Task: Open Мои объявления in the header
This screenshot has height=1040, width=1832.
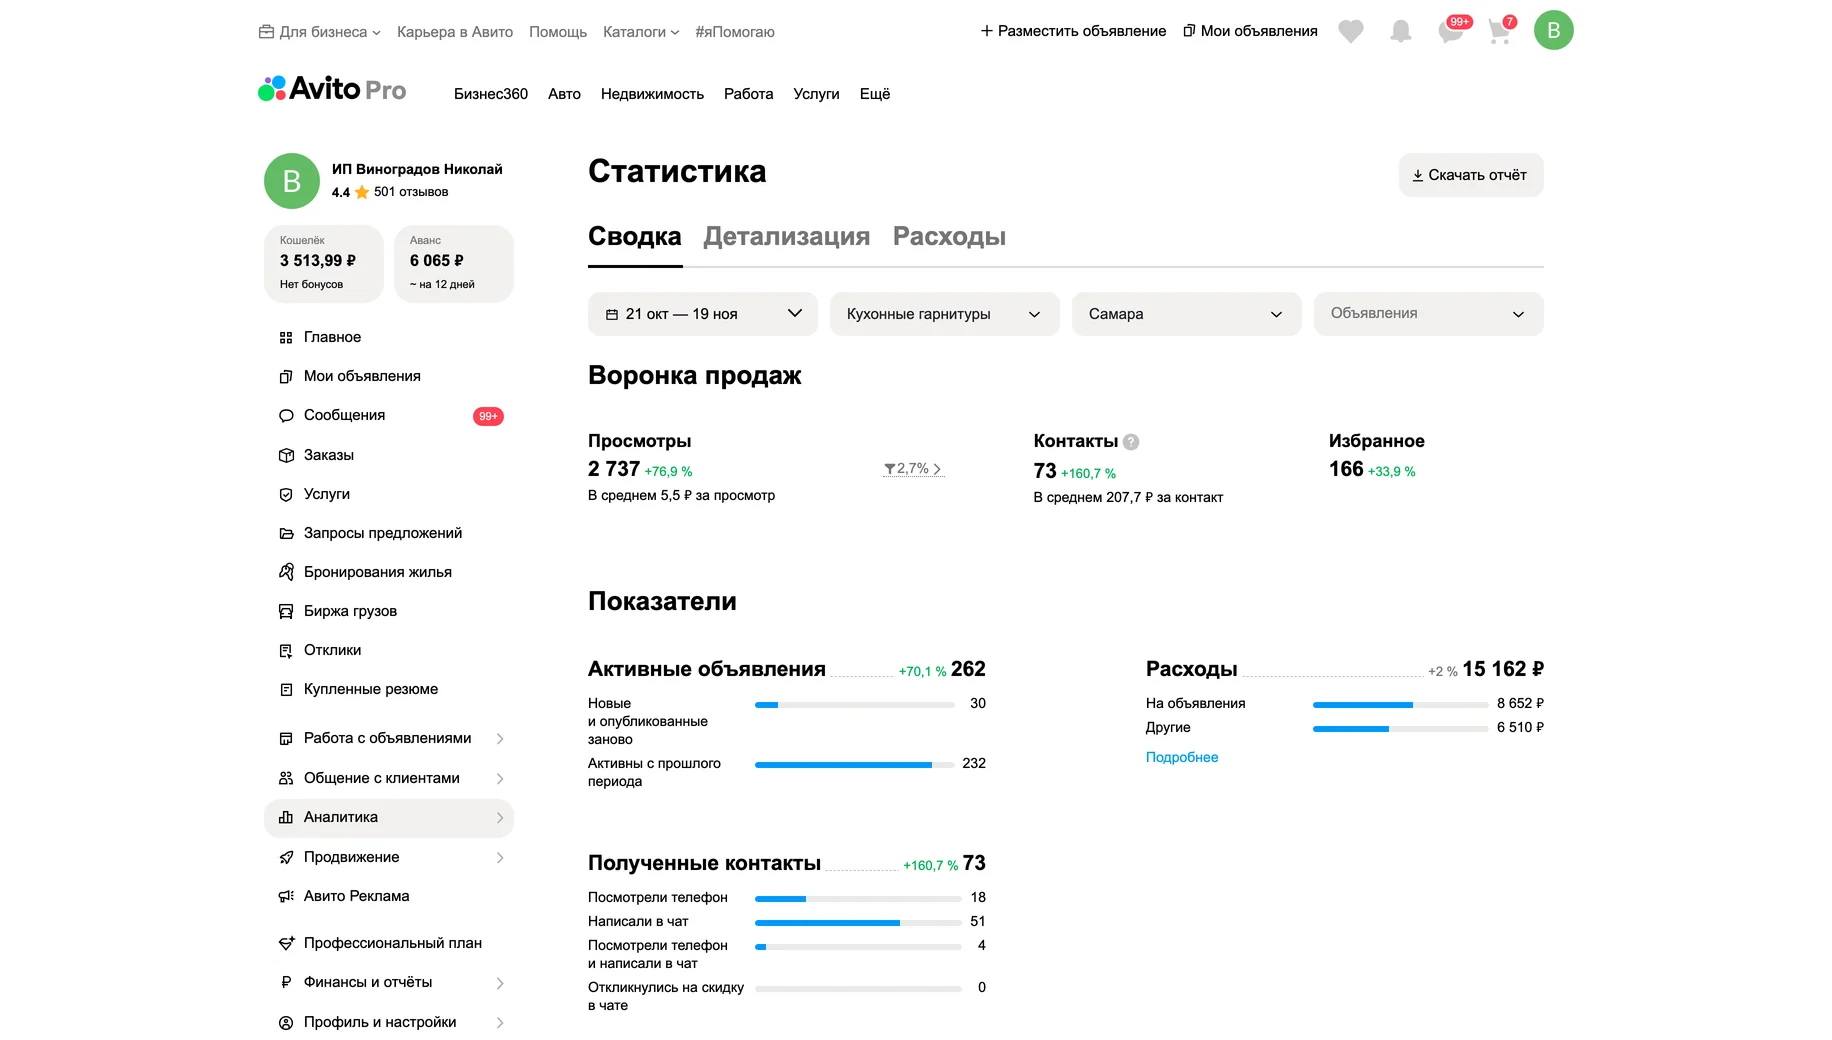Action: click(x=1250, y=31)
